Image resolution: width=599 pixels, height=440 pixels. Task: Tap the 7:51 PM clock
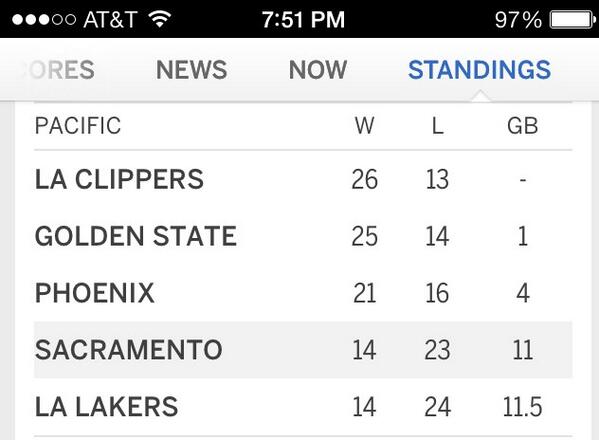(x=303, y=19)
